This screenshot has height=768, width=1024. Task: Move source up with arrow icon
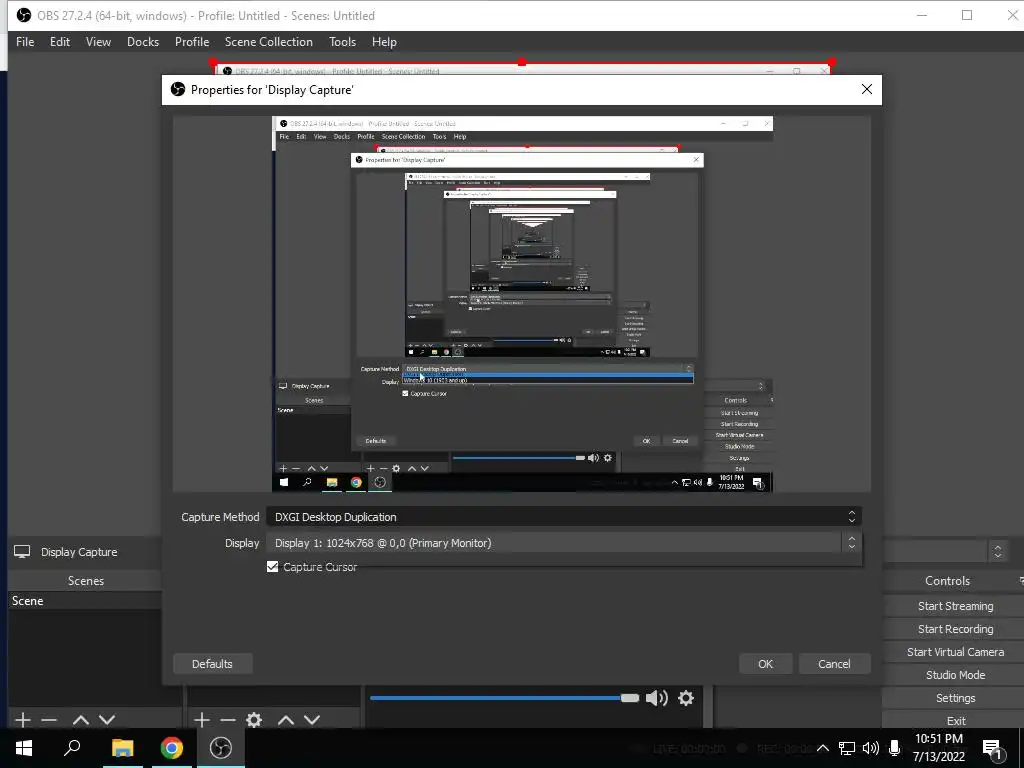285,720
